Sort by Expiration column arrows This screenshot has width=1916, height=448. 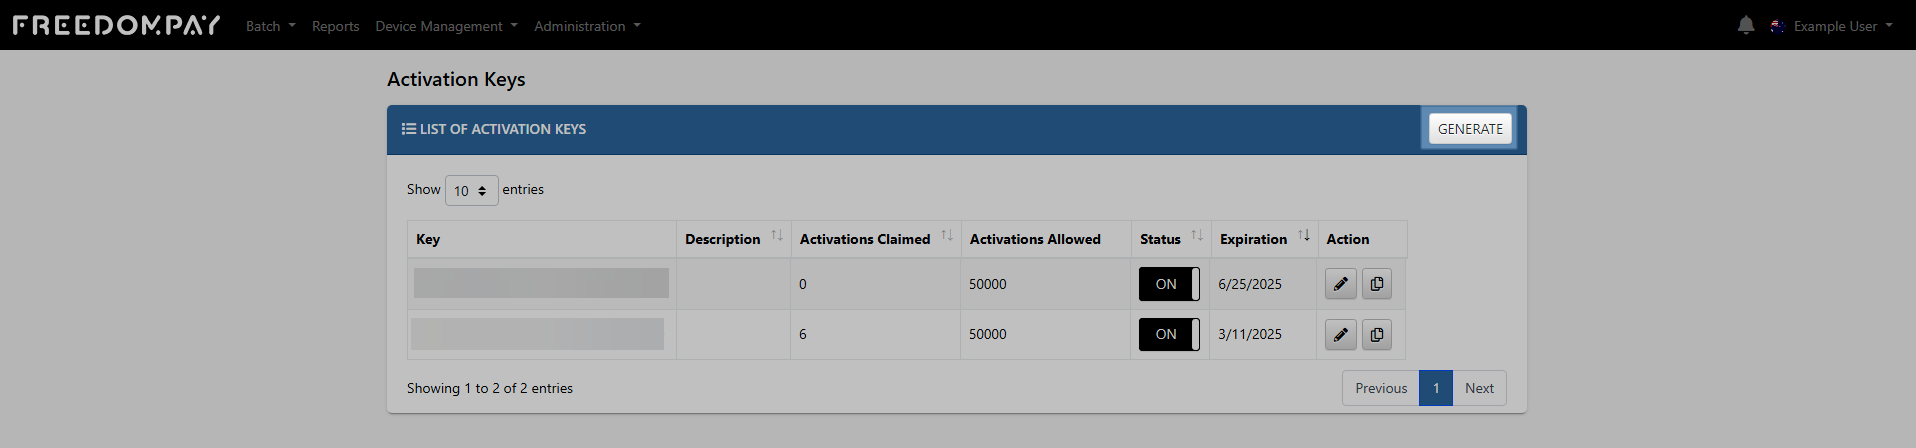[1304, 236]
